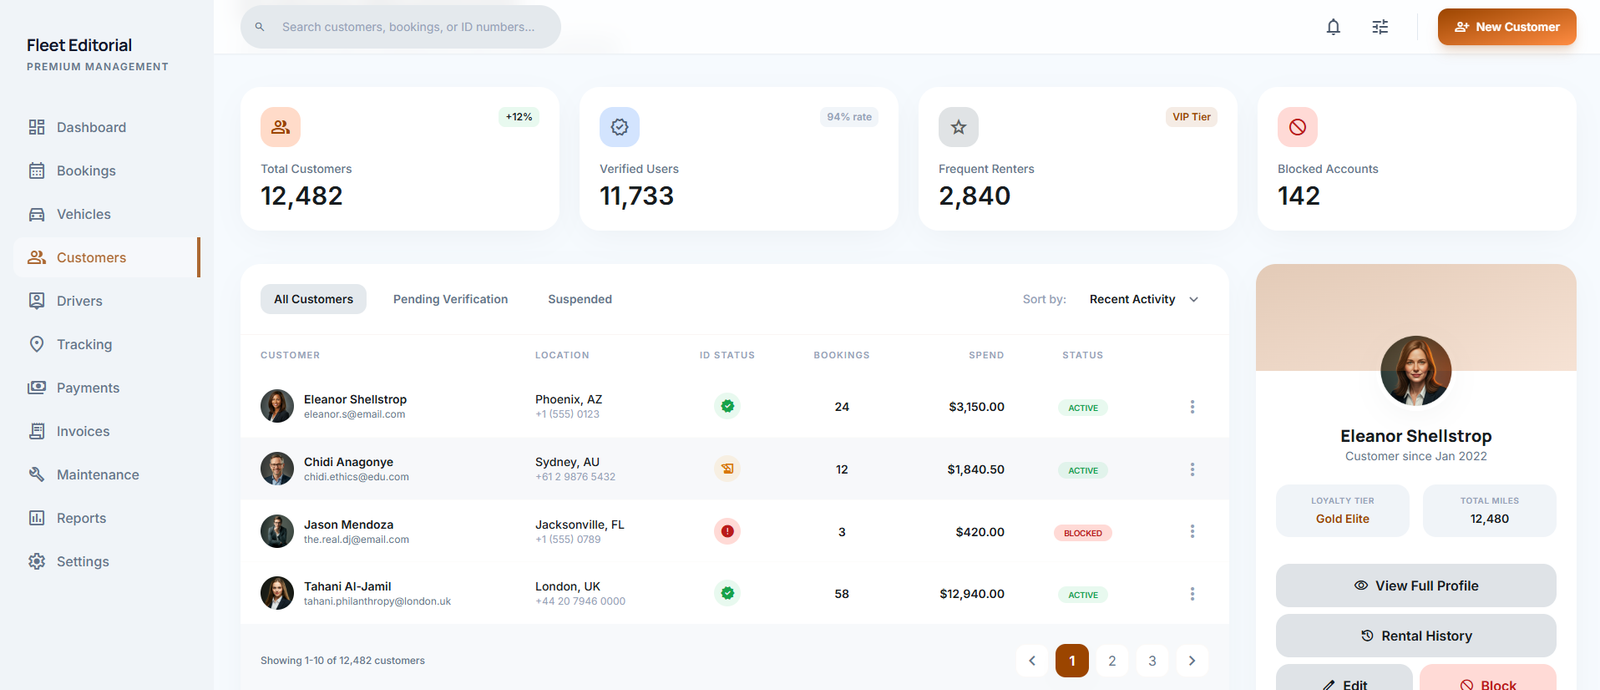The width and height of the screenshot is (1600, 690).
Task: Open row options menu for Jason Mendoza
Action: [x=1192, y=531]
